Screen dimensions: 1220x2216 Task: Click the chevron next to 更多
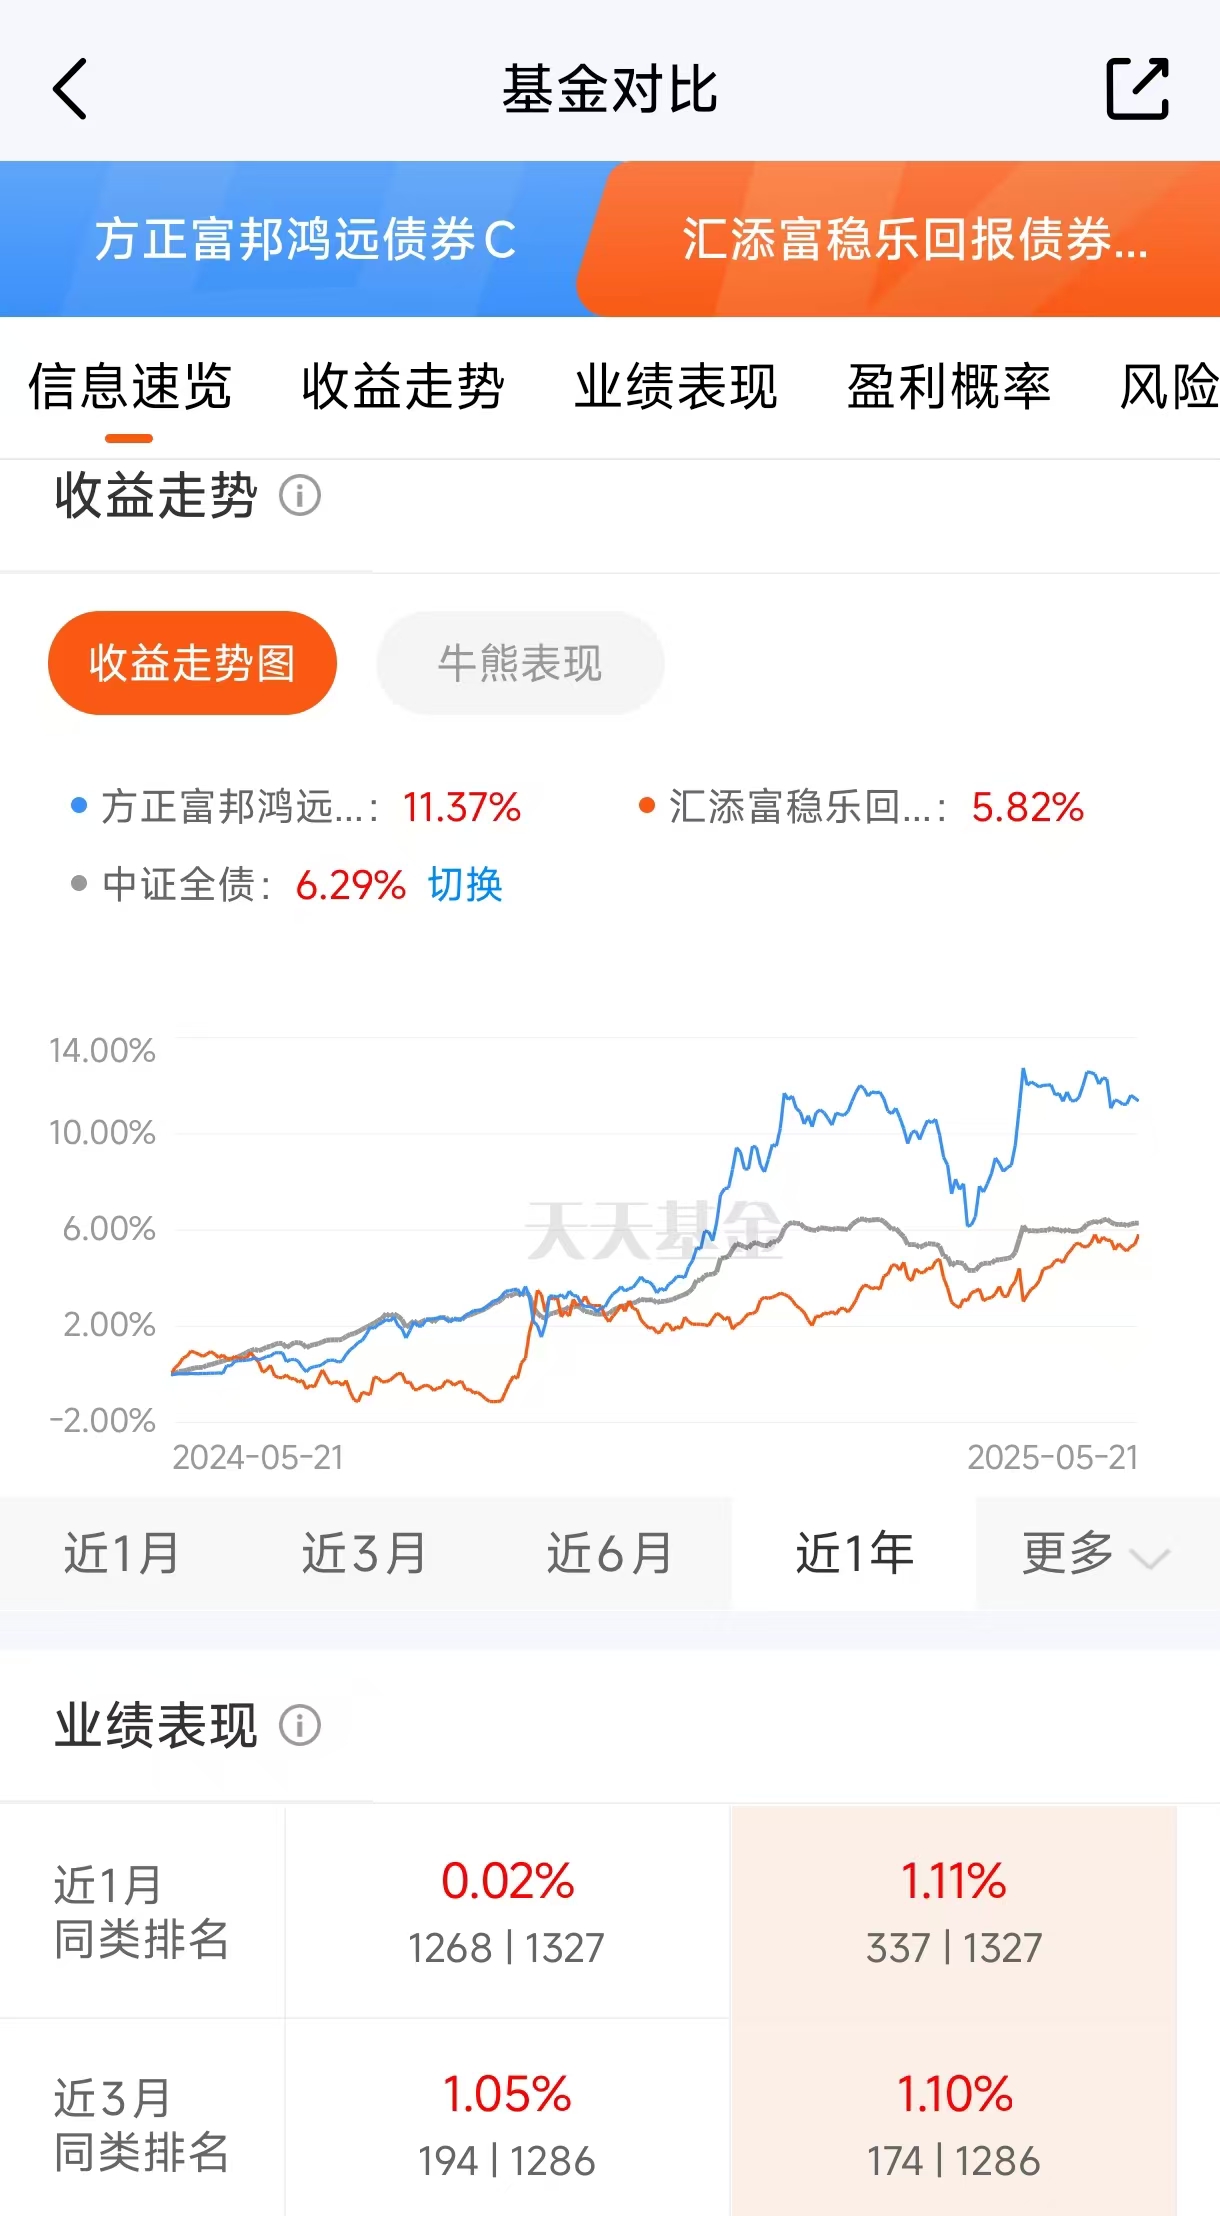pos(1150,1558)
